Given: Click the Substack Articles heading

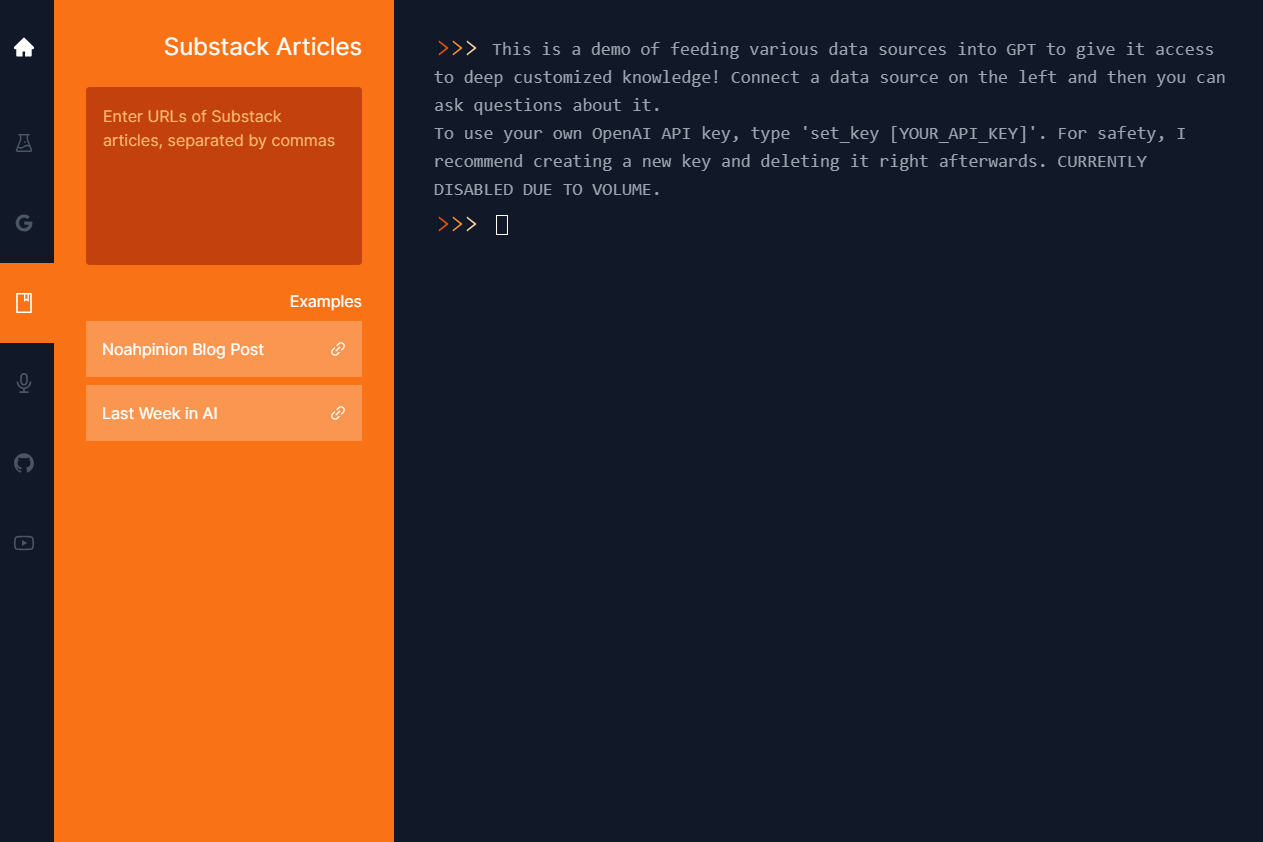Looking at the screenshot, I should pos(263,47).
